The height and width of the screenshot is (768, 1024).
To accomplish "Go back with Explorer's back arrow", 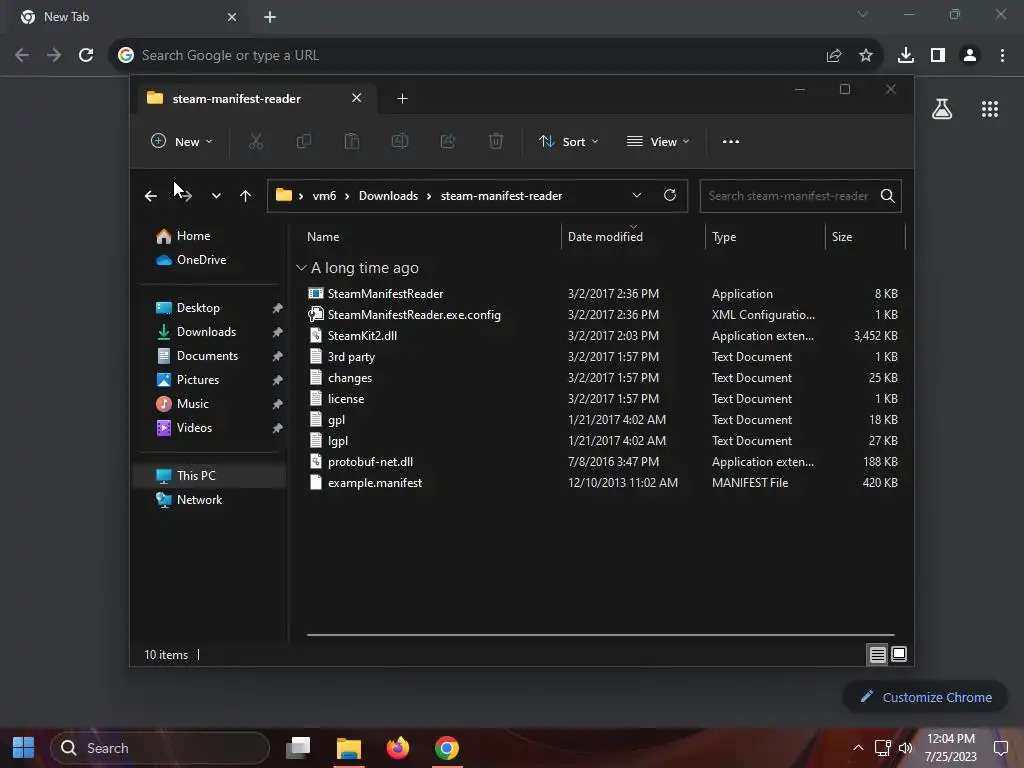I will (151, 196).
